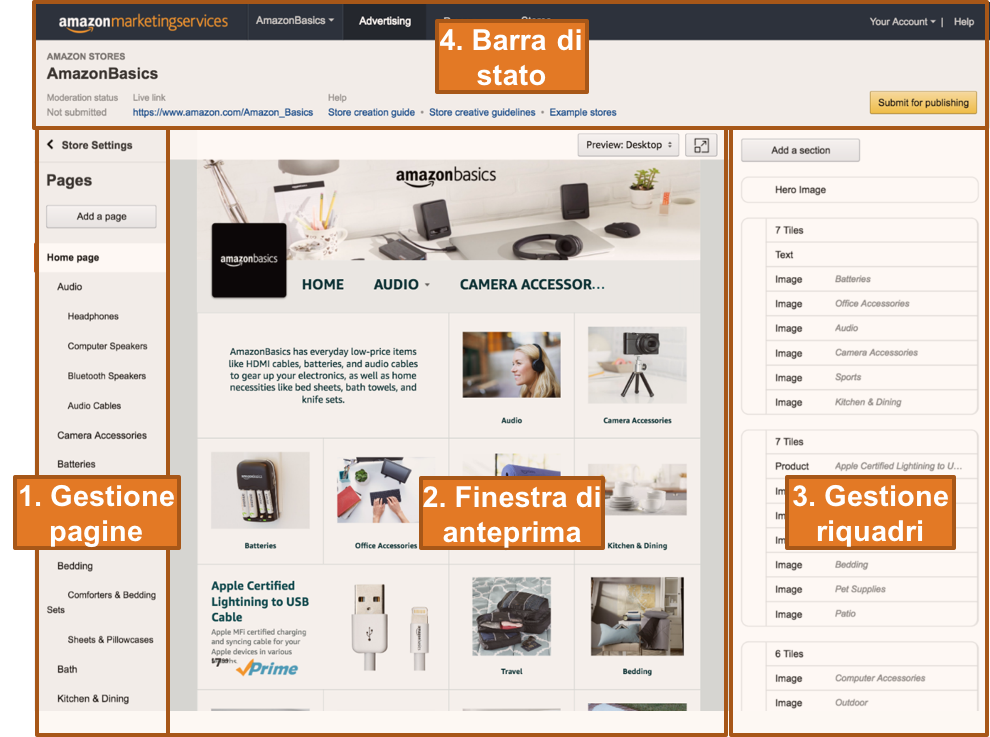Select Image Camera Accessories tile row
This screenshot has height=737, width=990.
[x=871, y=353]
